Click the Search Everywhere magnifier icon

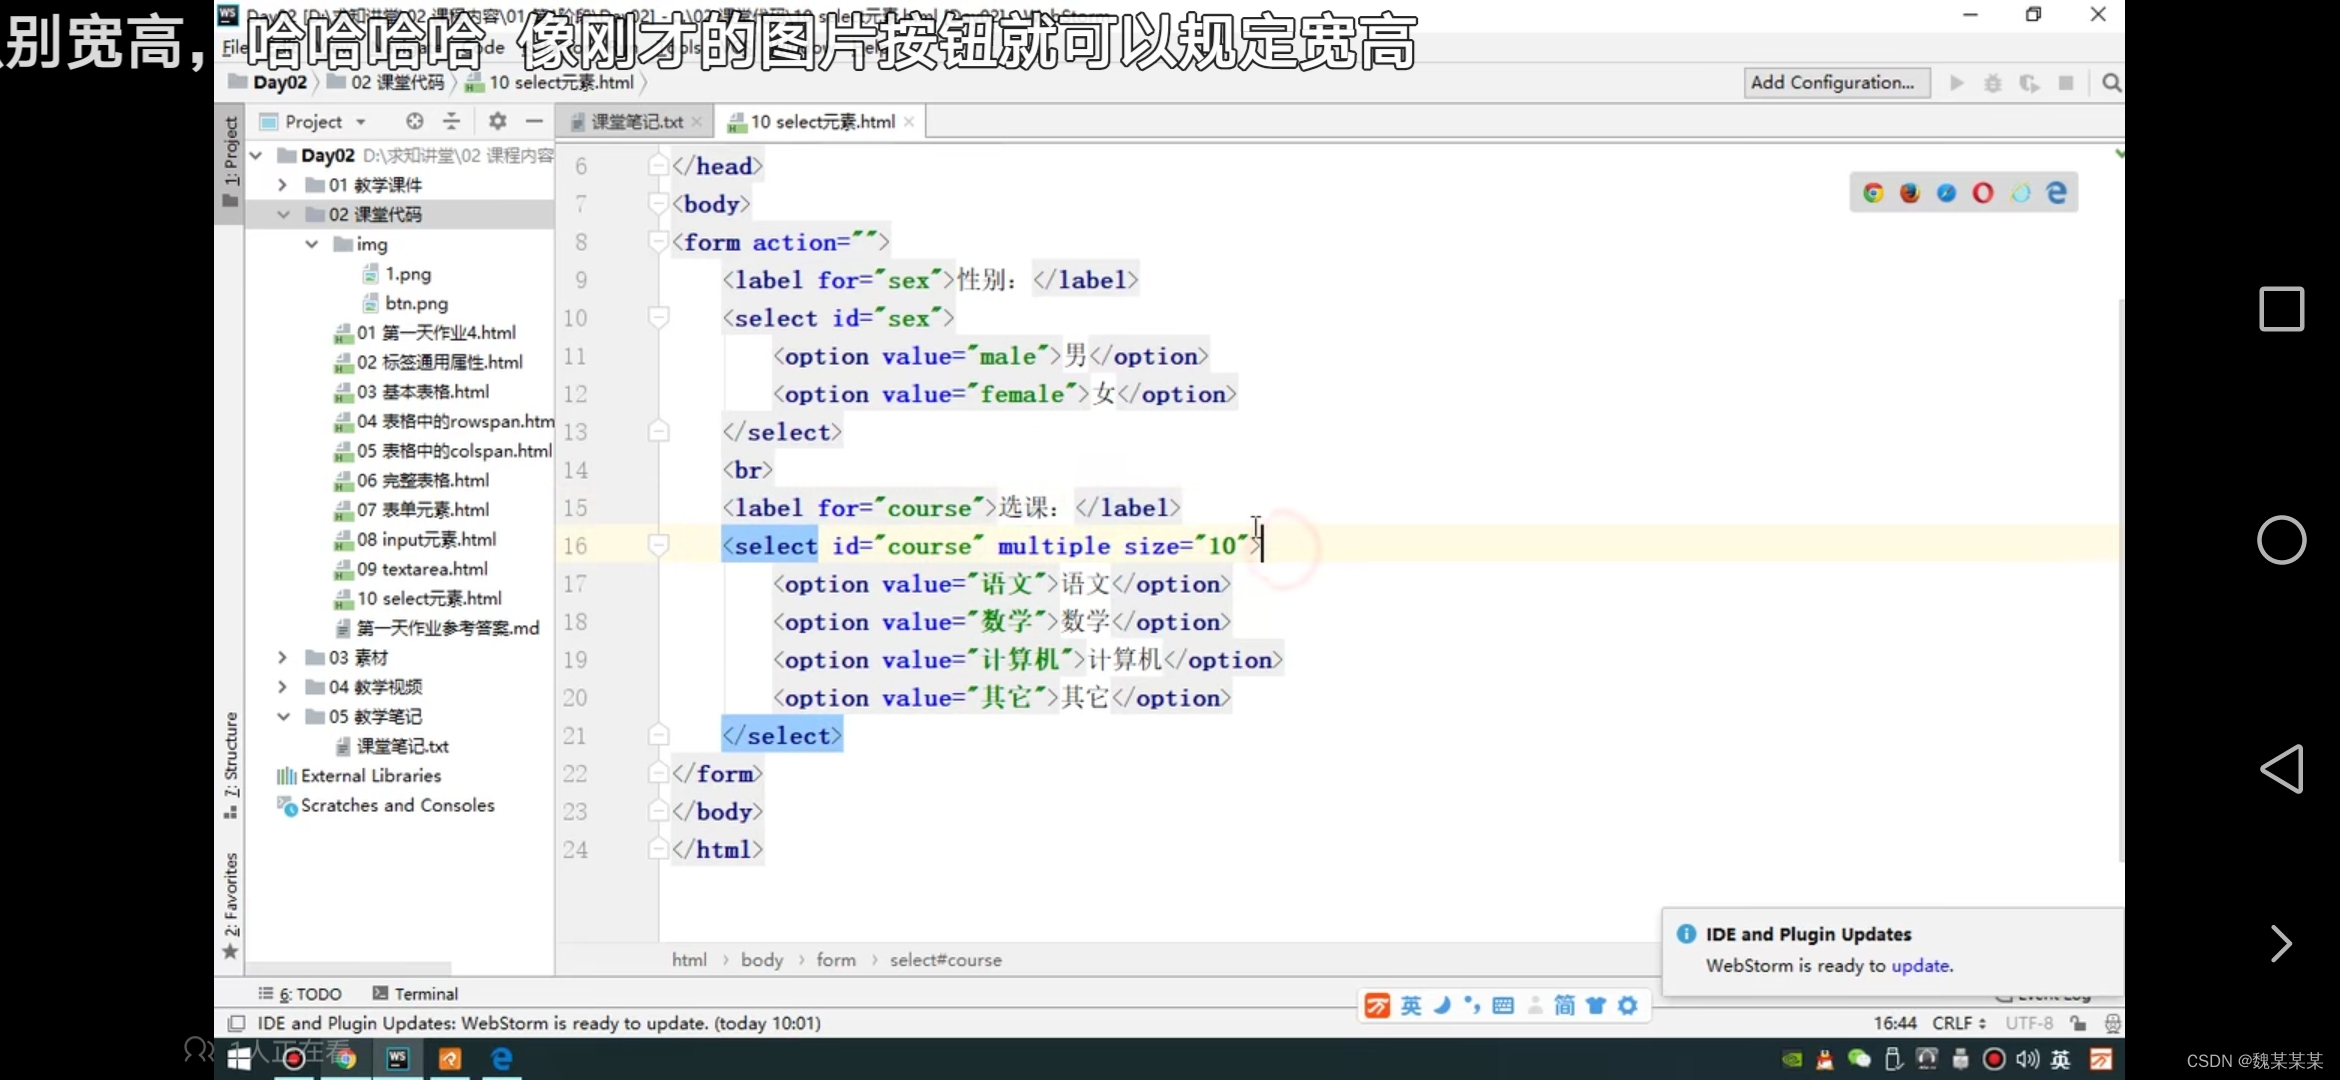[x=2111, y=83]
